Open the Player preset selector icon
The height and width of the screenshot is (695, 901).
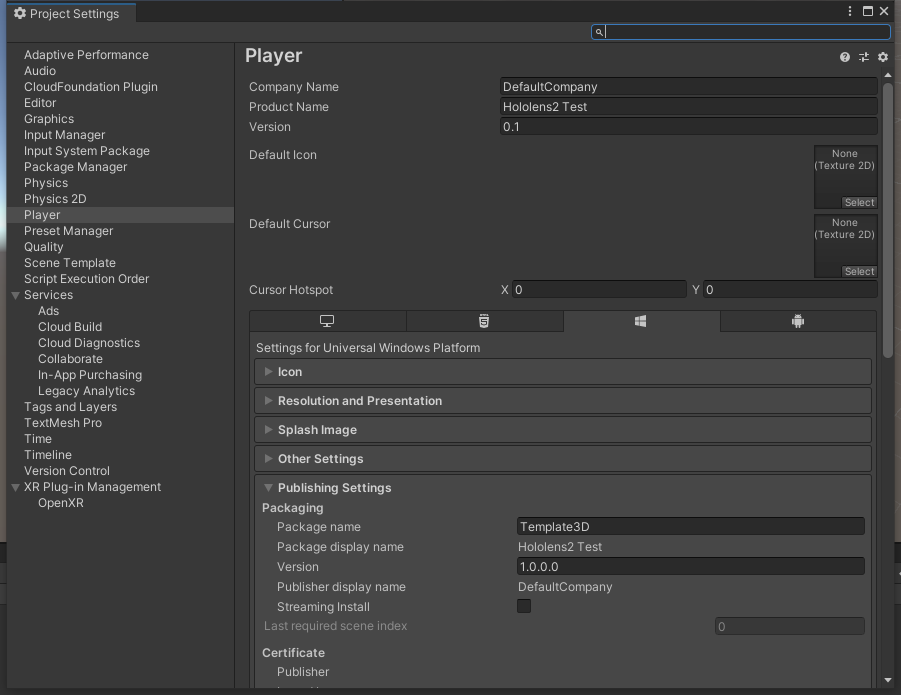click(x=864, y=57)
